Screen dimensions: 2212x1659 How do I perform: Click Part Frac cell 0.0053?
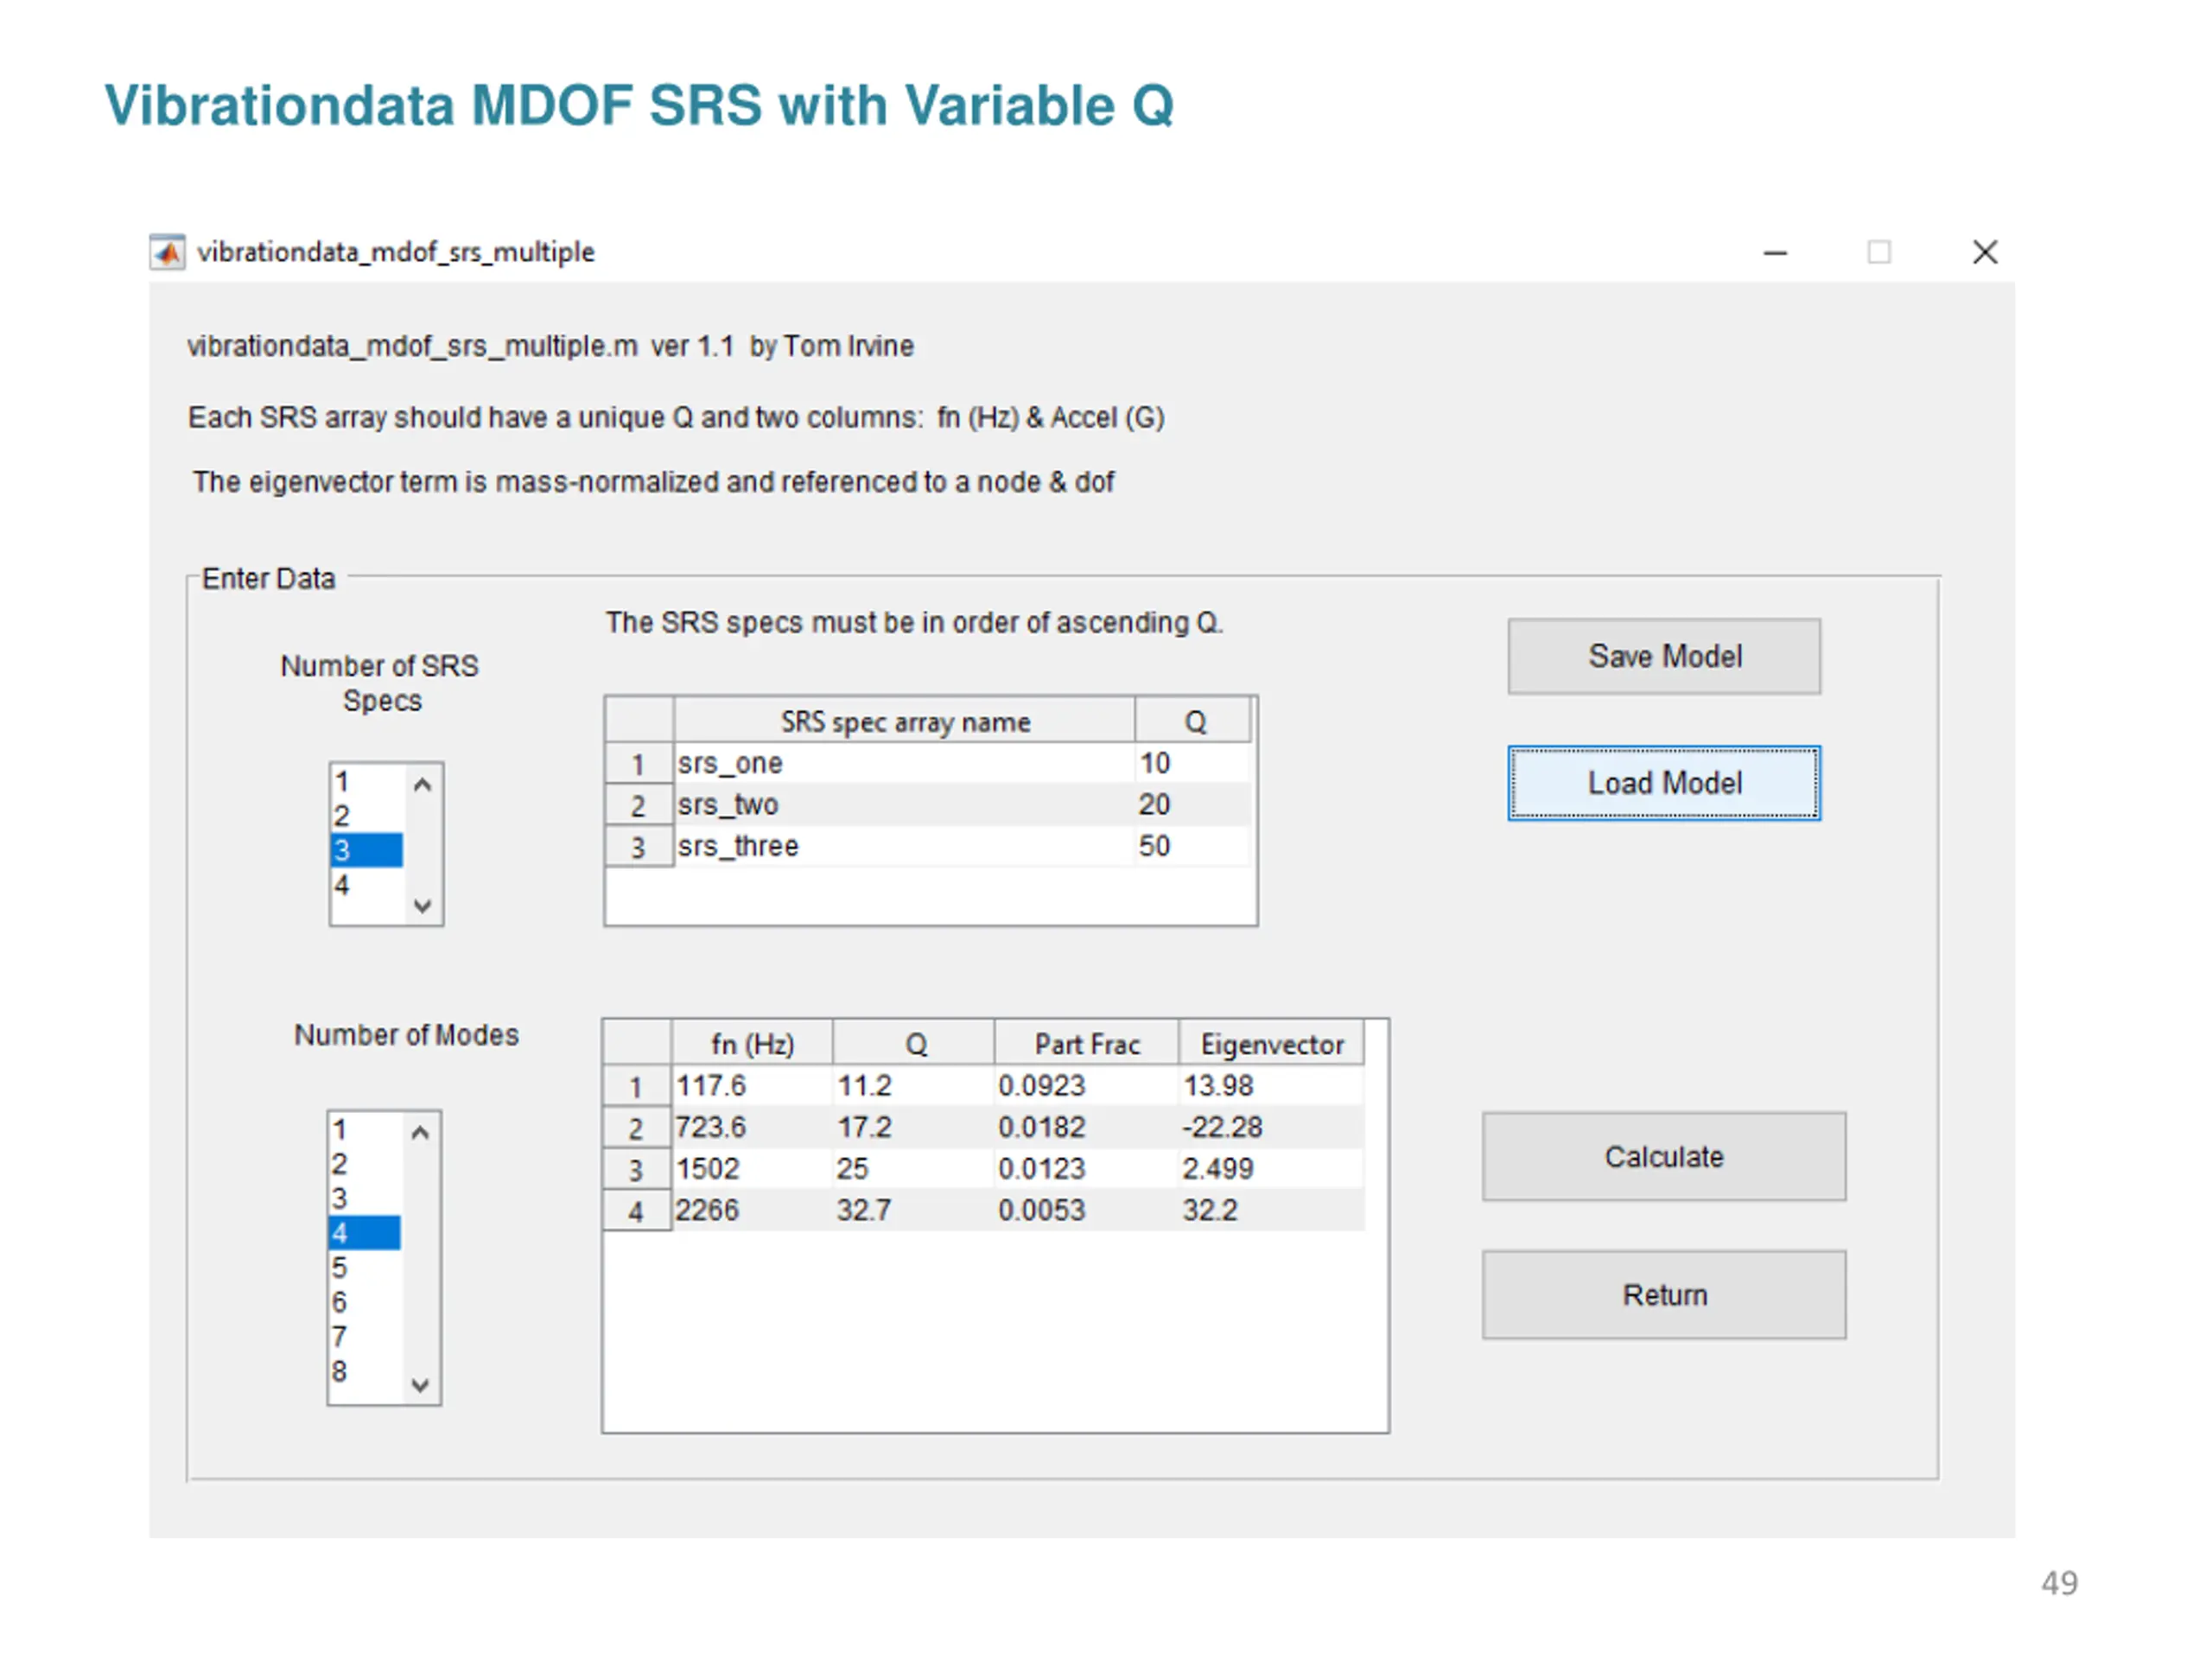pyautogui.click(x=1086, y=1210)
